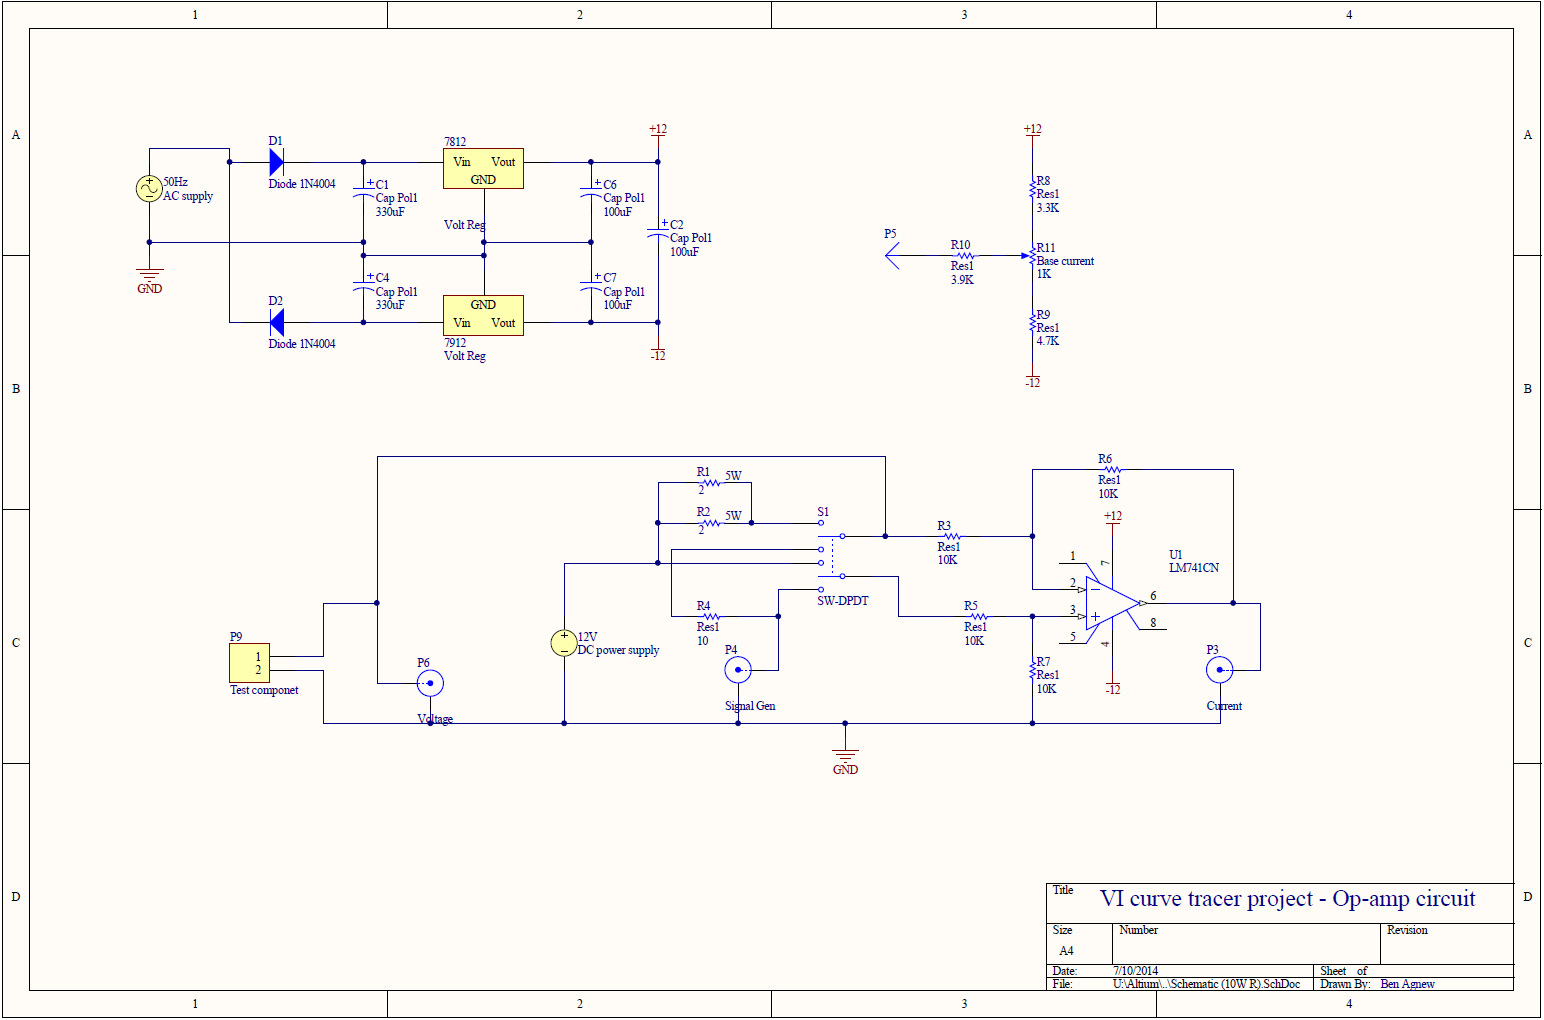Click the R7 10K resistor symbol
1544x1020 pixels.
[1032, 670]
